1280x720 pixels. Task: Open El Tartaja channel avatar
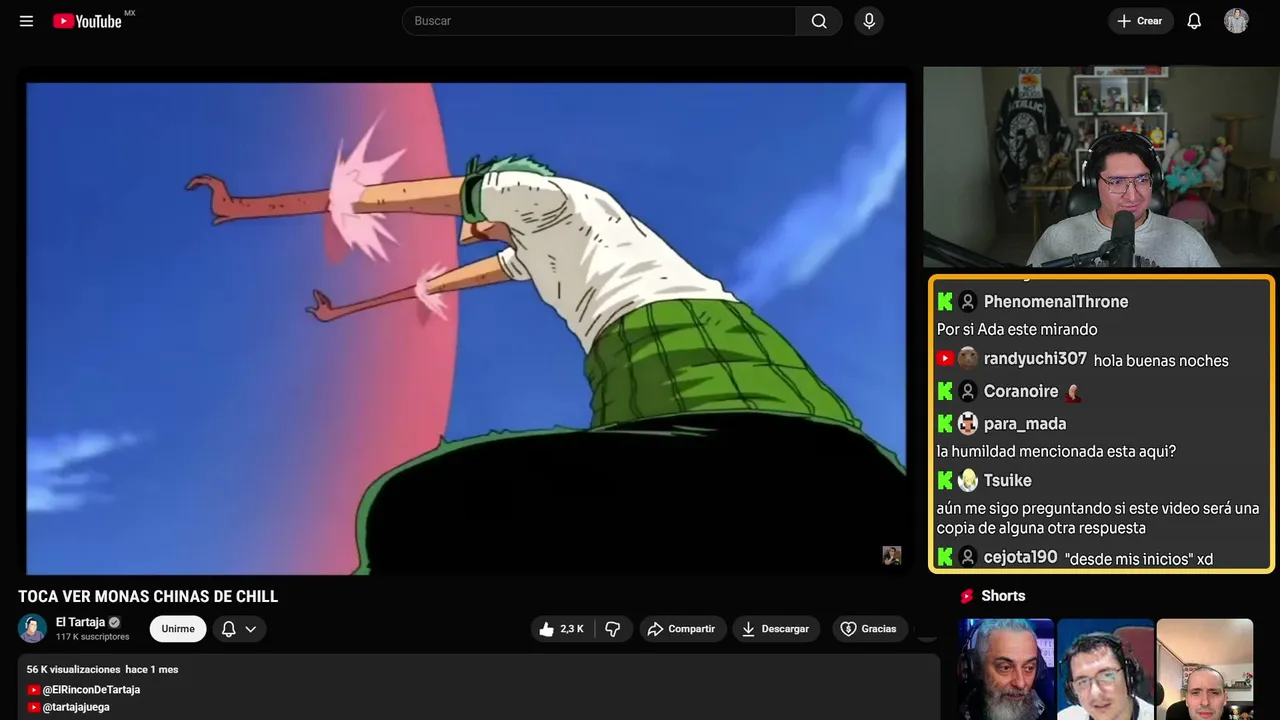(x=33, y=629)
